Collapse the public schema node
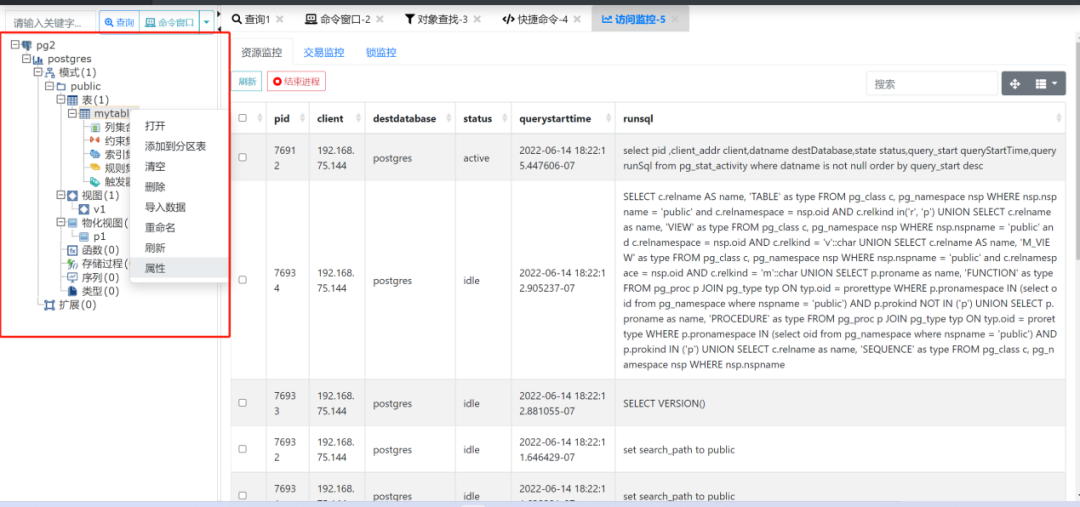This screenshot has height=507, width=1080. coord(50,86)
